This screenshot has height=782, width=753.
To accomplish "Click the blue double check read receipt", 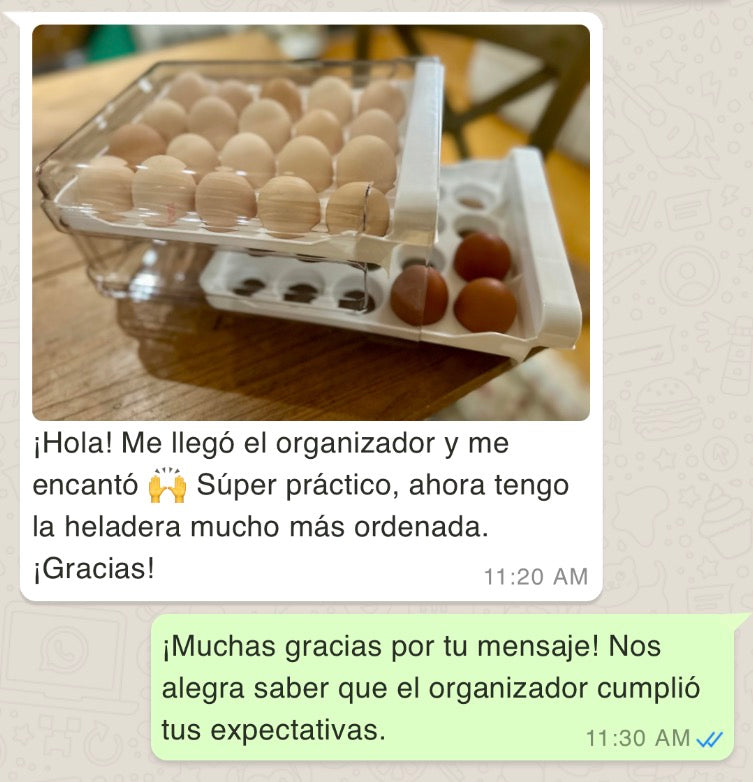I will [x=710, y=739].
